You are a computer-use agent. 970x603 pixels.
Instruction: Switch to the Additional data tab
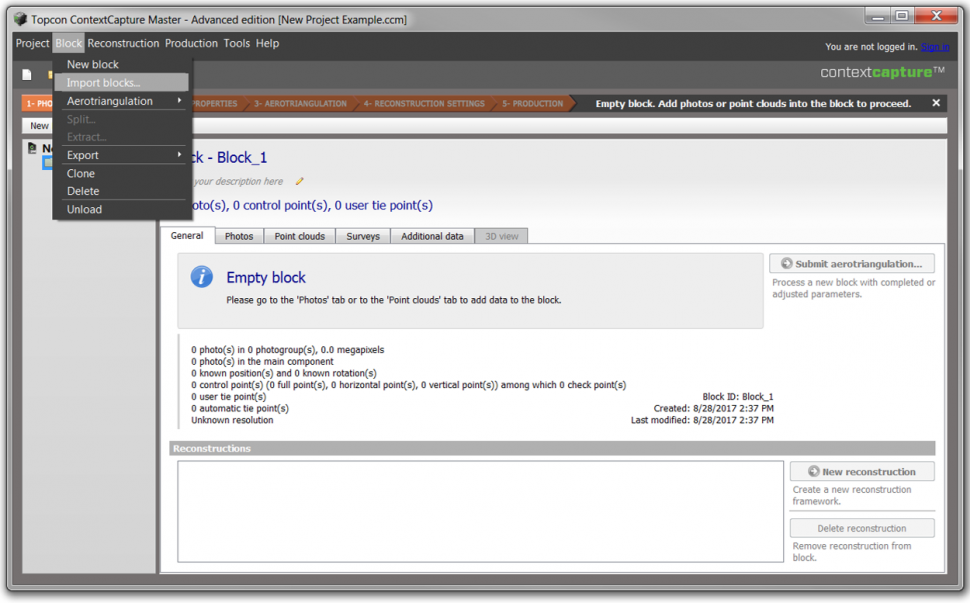click(x=432, y=236)
